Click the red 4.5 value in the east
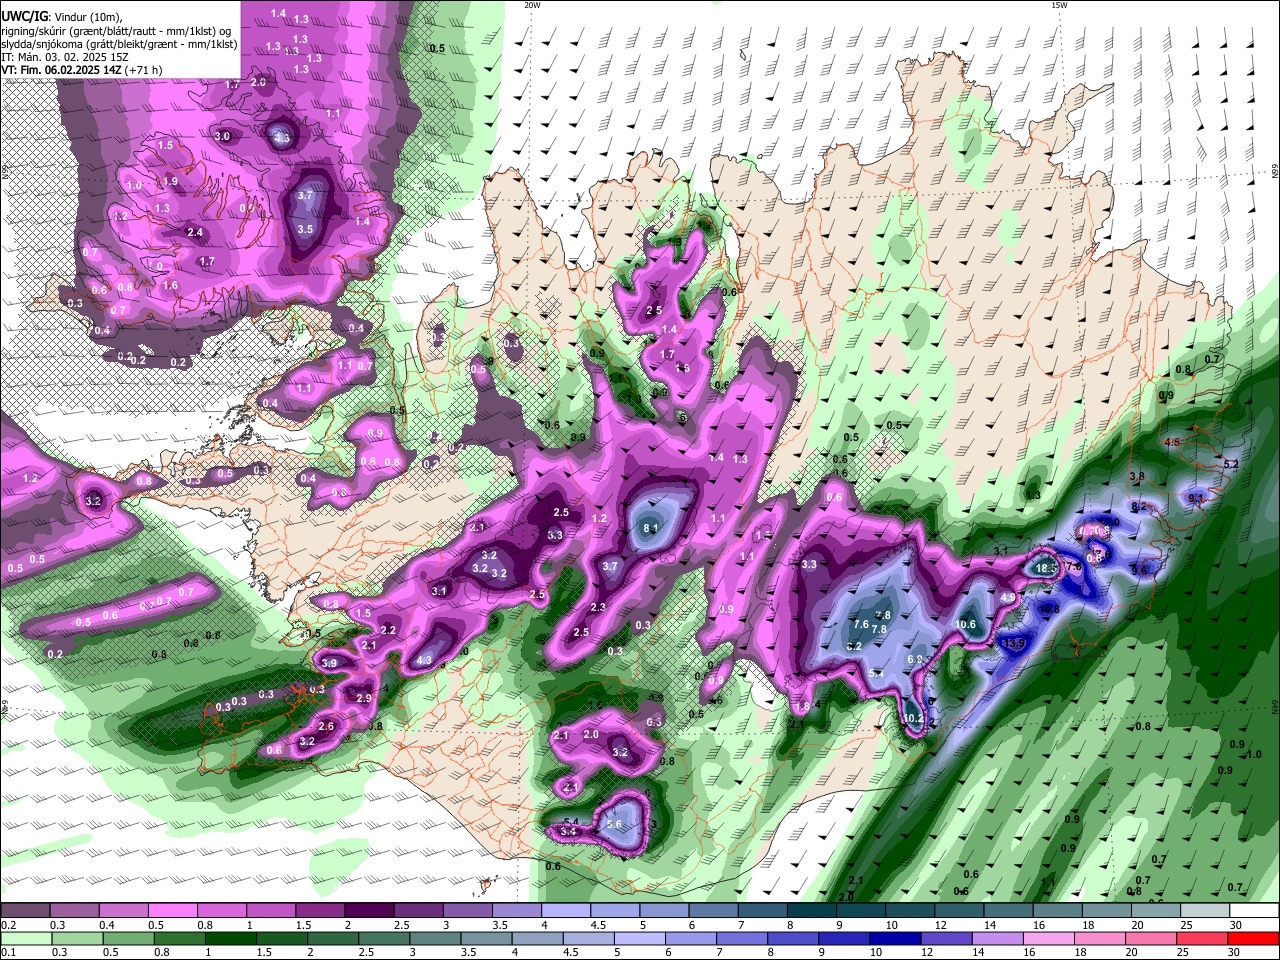The height and width of the screenshot is (960, 1280). [1174, 442]
